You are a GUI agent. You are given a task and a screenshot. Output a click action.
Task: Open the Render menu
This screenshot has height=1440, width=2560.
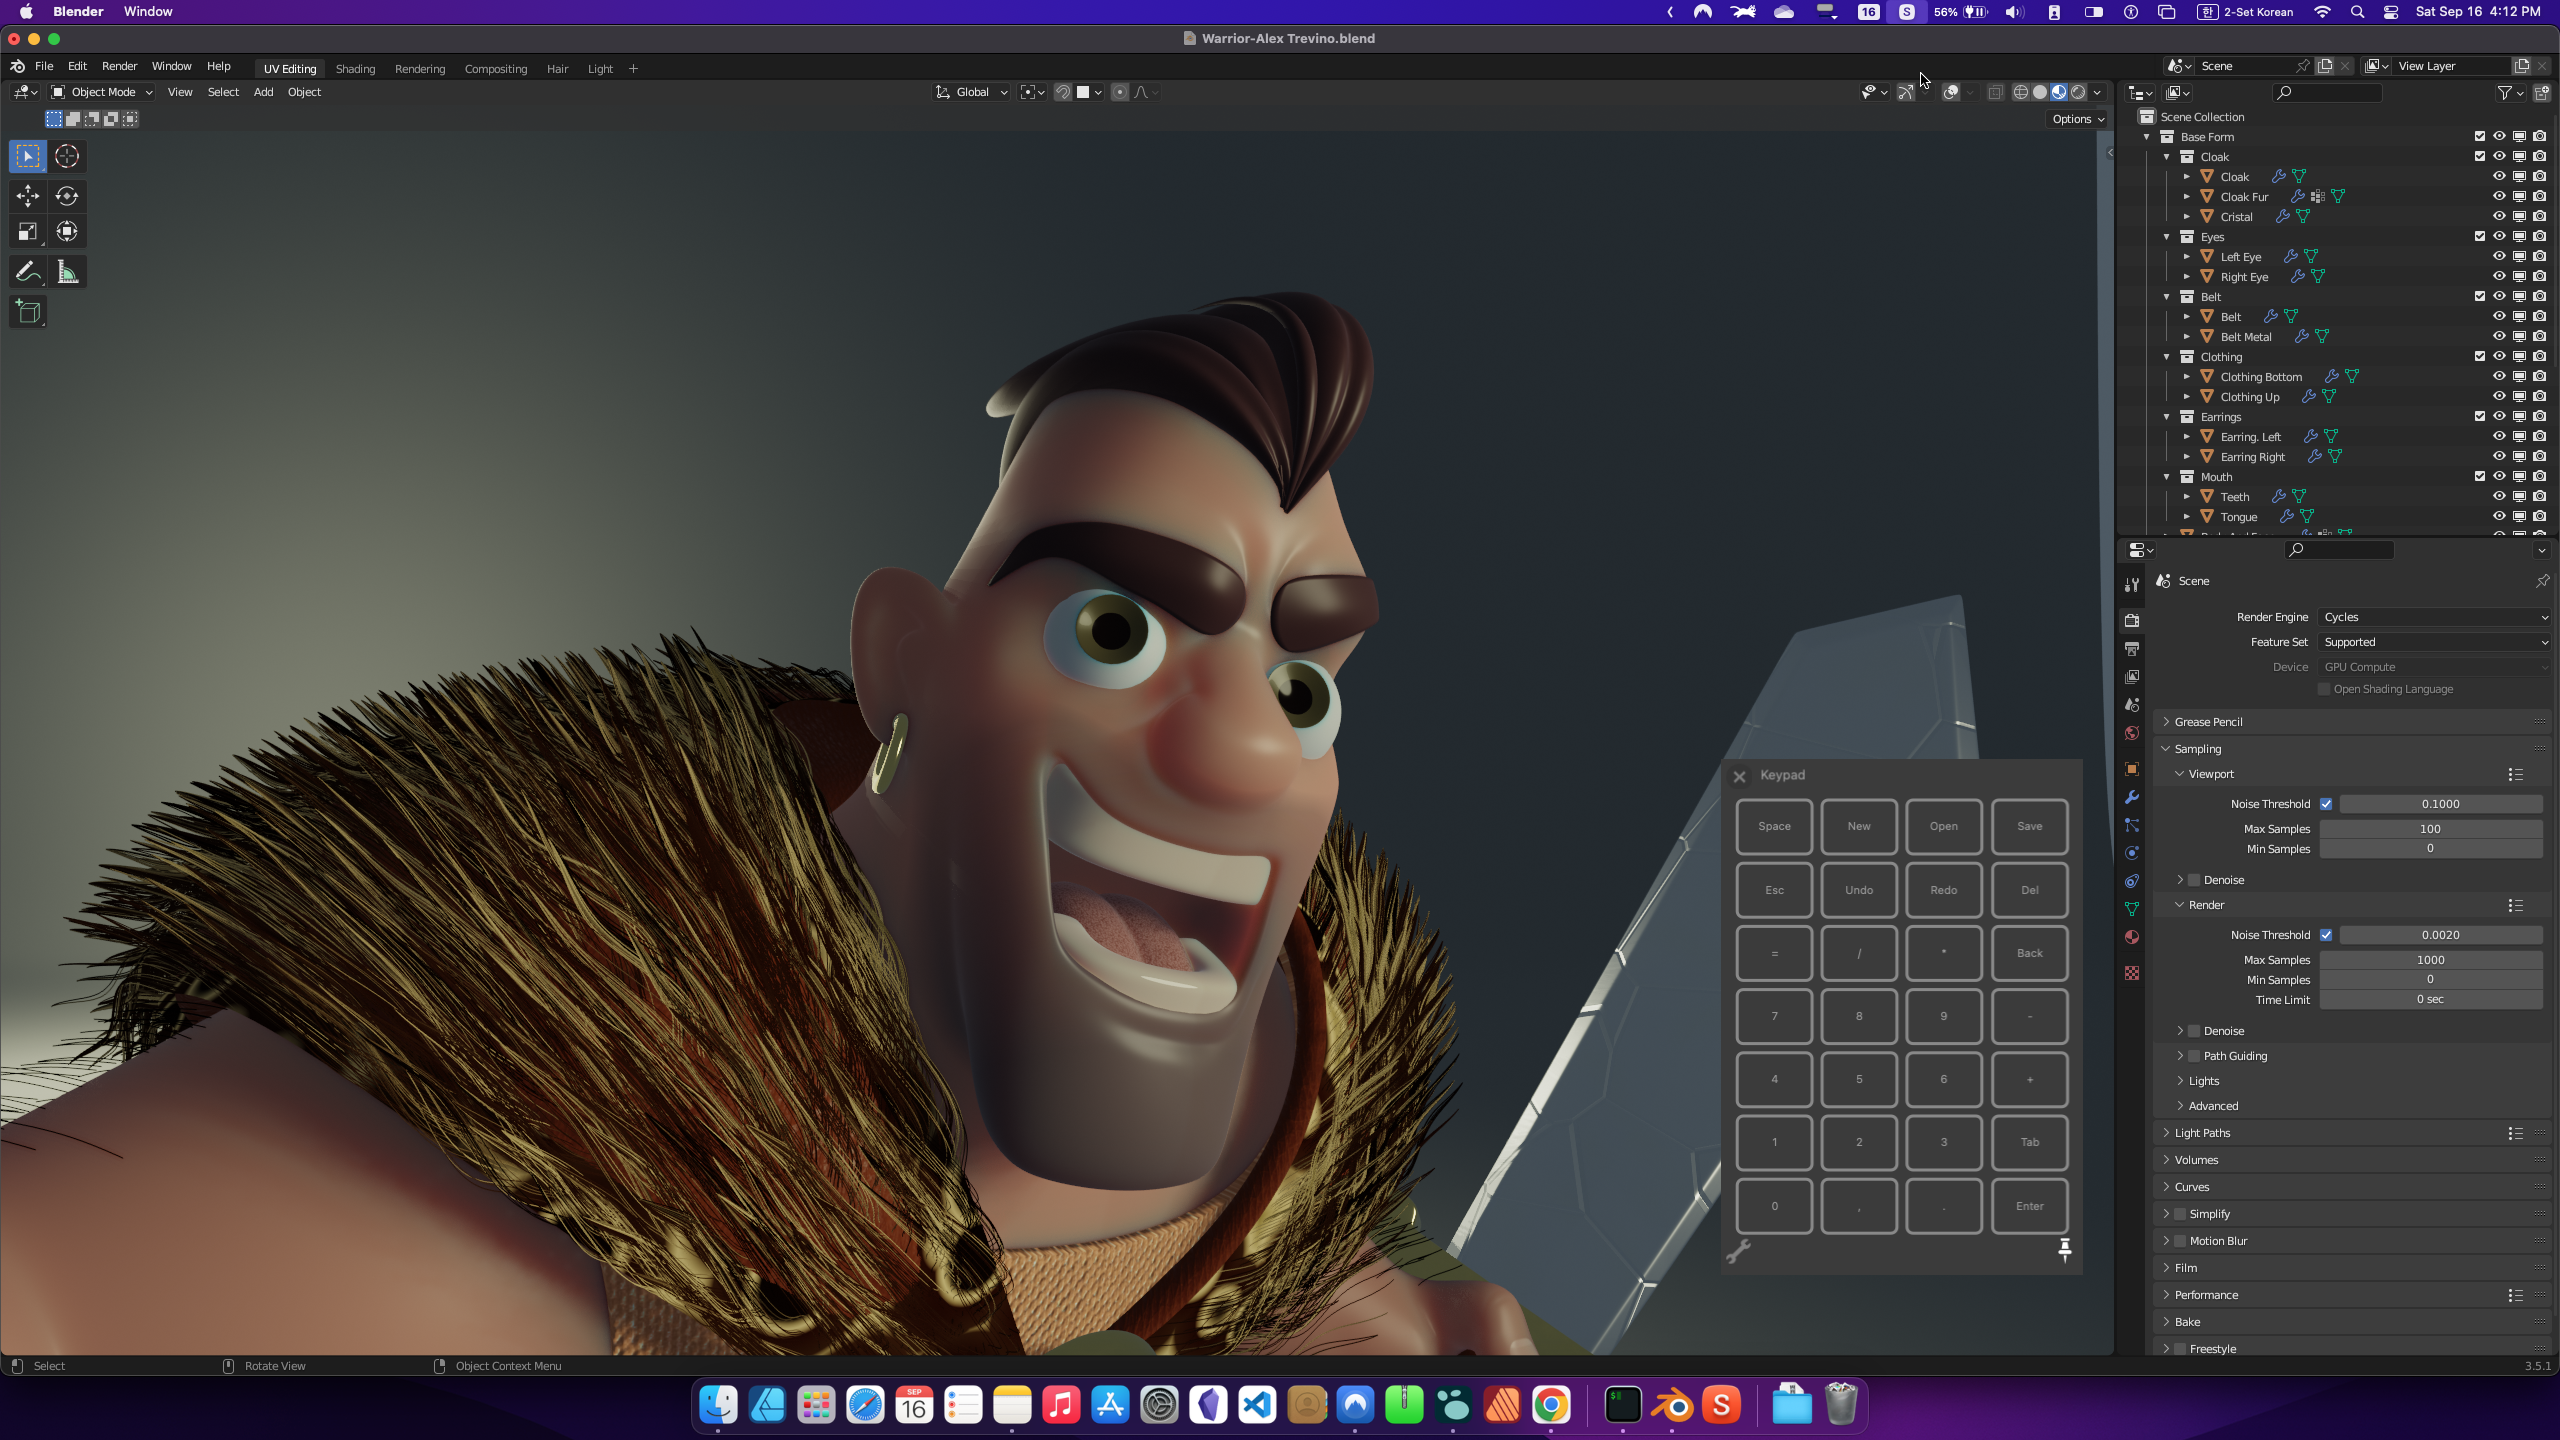point(119,66)
